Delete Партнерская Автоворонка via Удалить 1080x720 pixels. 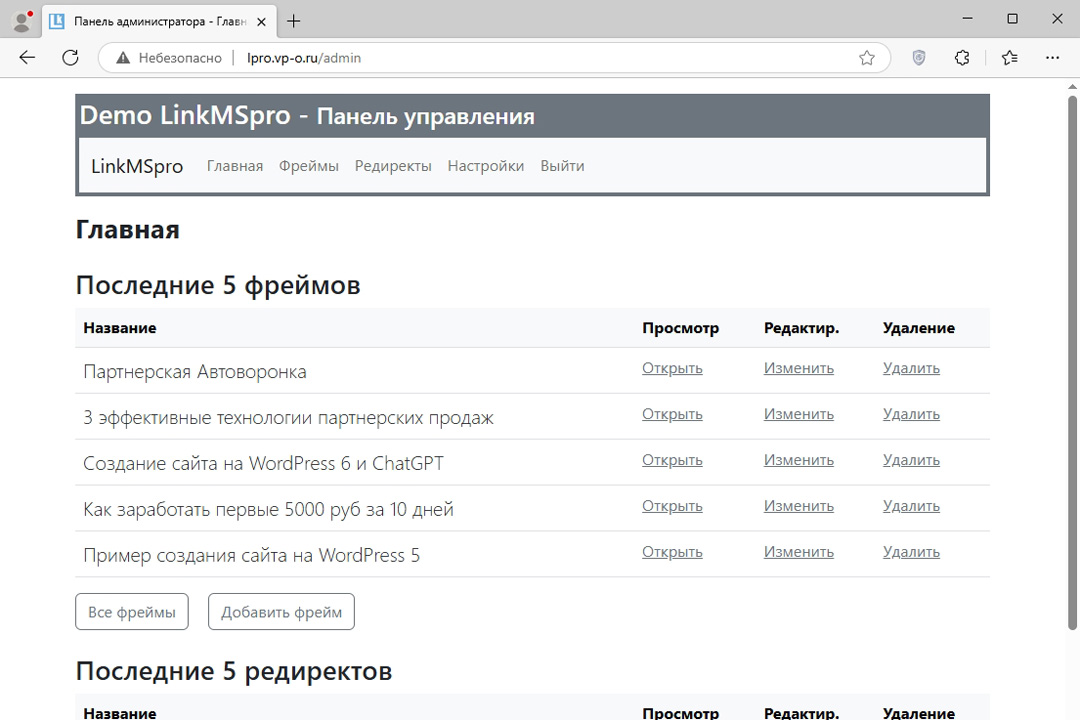point(911,368)
